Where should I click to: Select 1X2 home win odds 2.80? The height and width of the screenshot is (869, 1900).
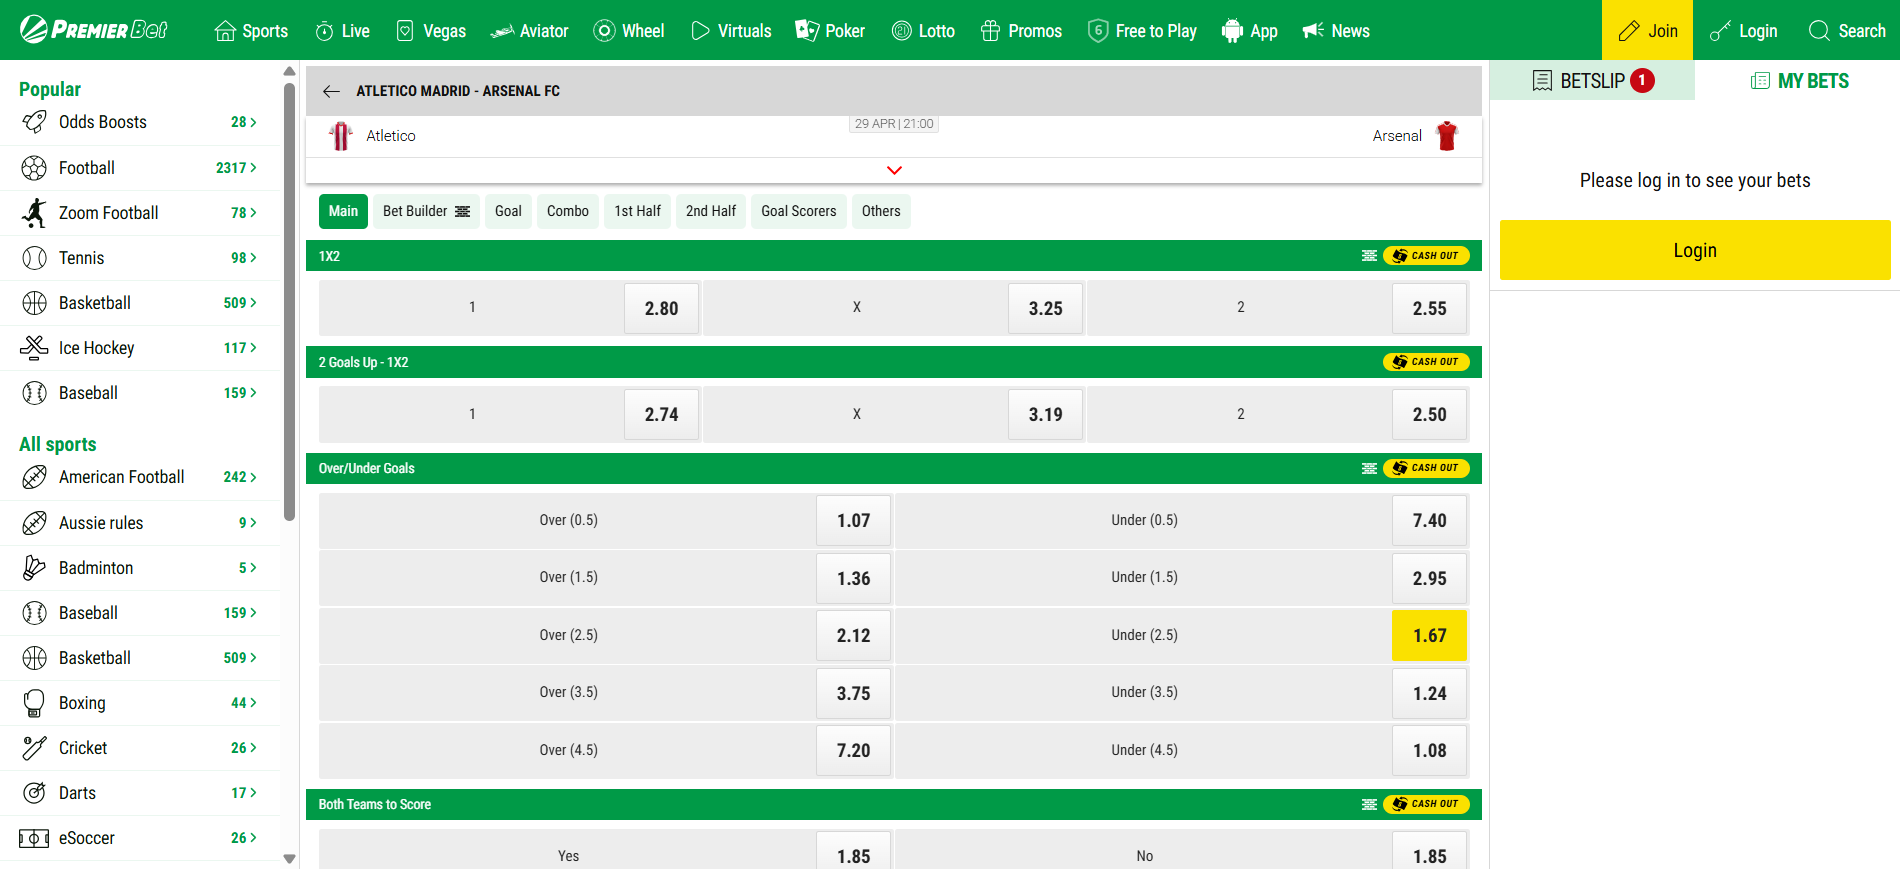click(661, 308)
